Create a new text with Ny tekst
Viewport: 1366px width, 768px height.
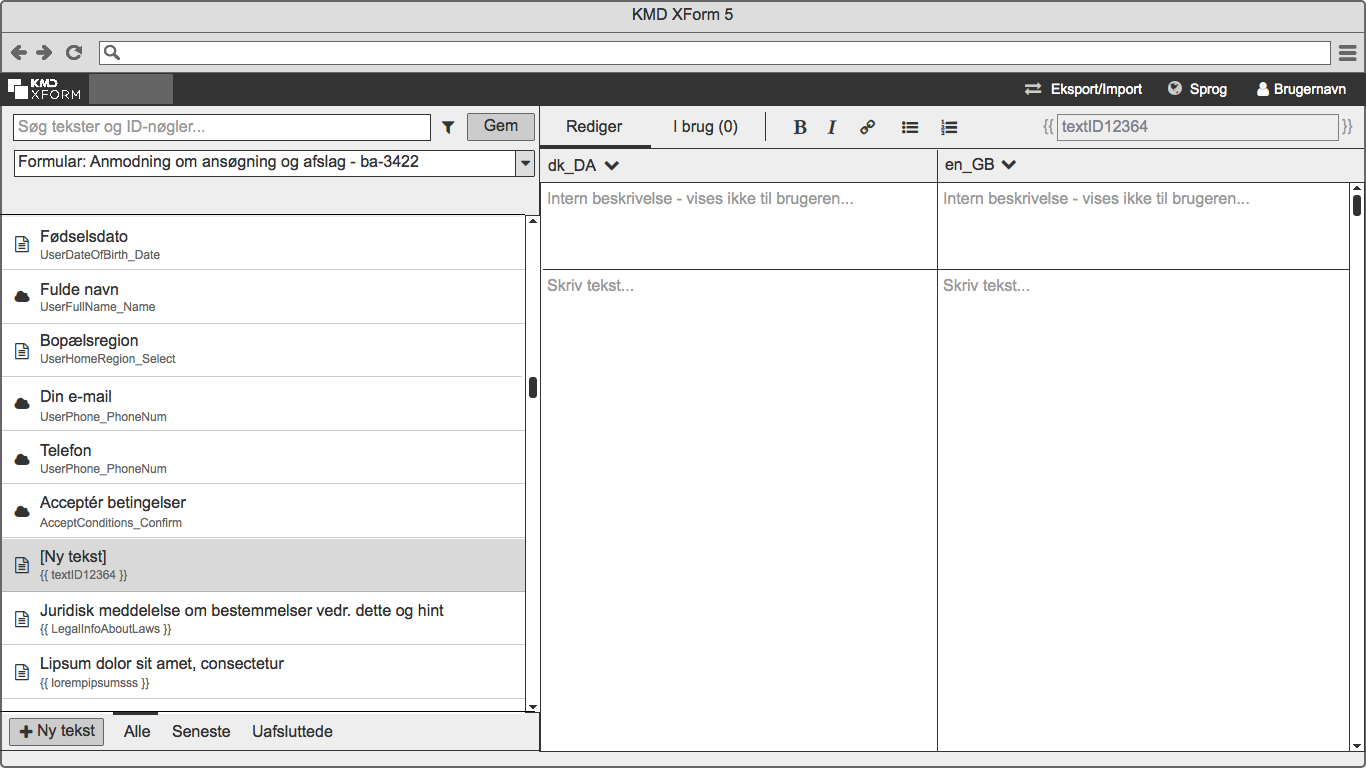coord(57,731)
